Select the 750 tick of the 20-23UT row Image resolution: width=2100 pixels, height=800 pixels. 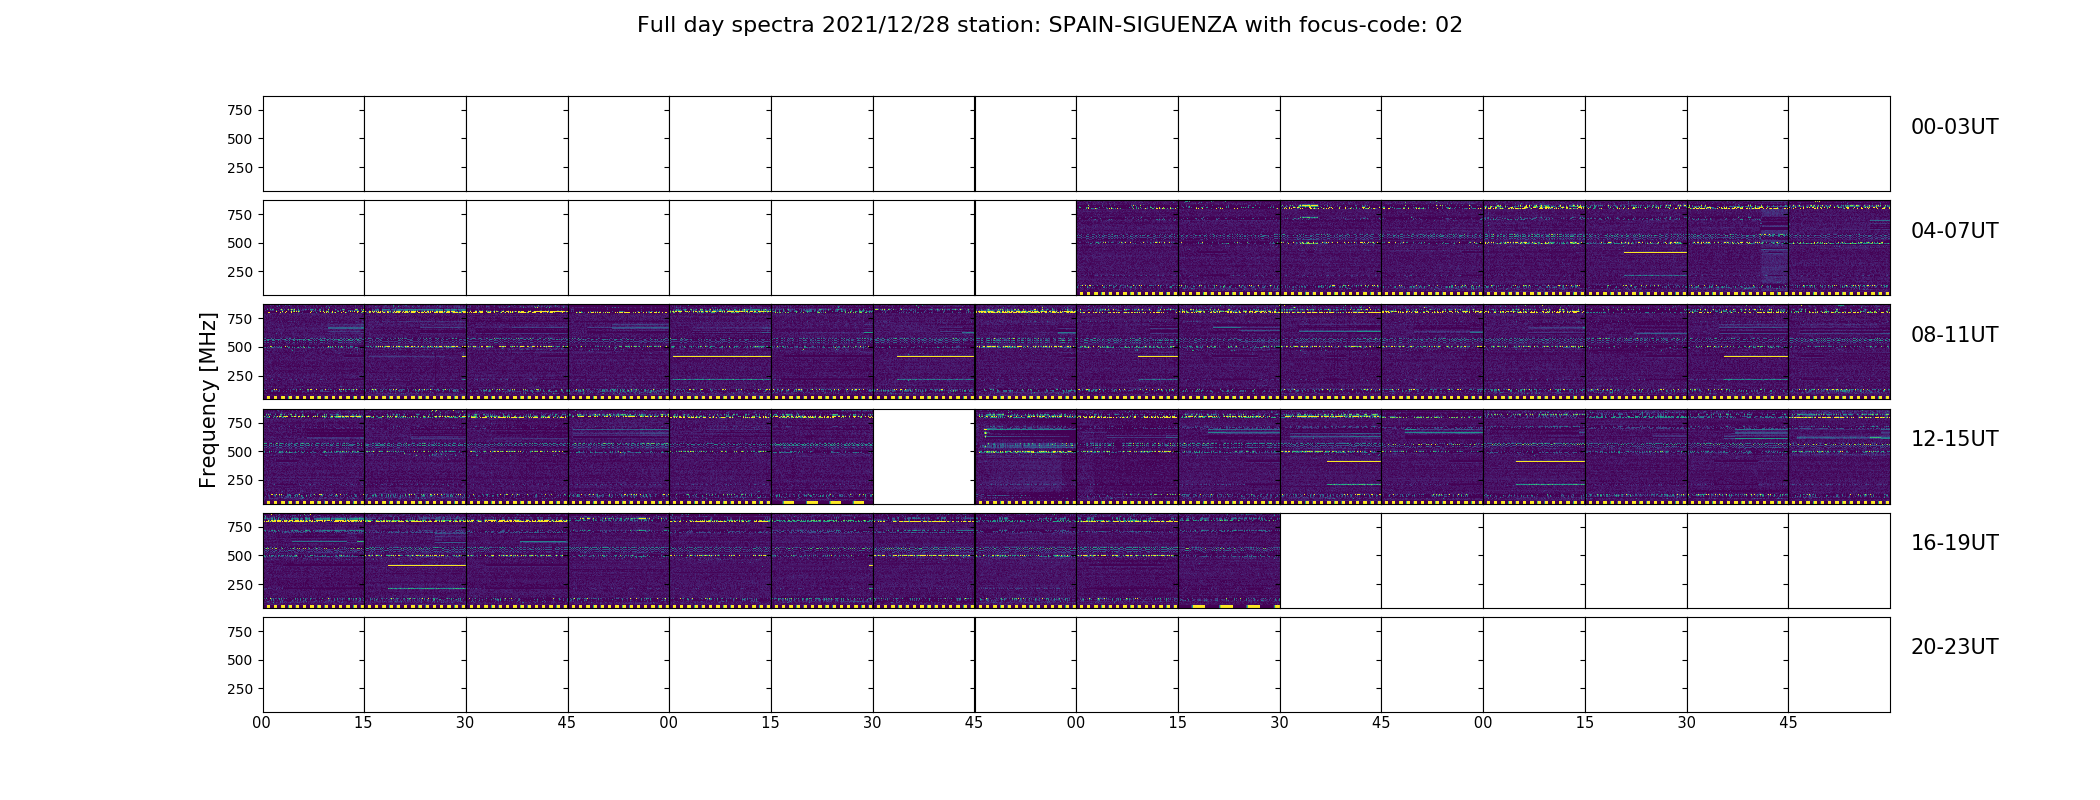click(x=240, y=631)
